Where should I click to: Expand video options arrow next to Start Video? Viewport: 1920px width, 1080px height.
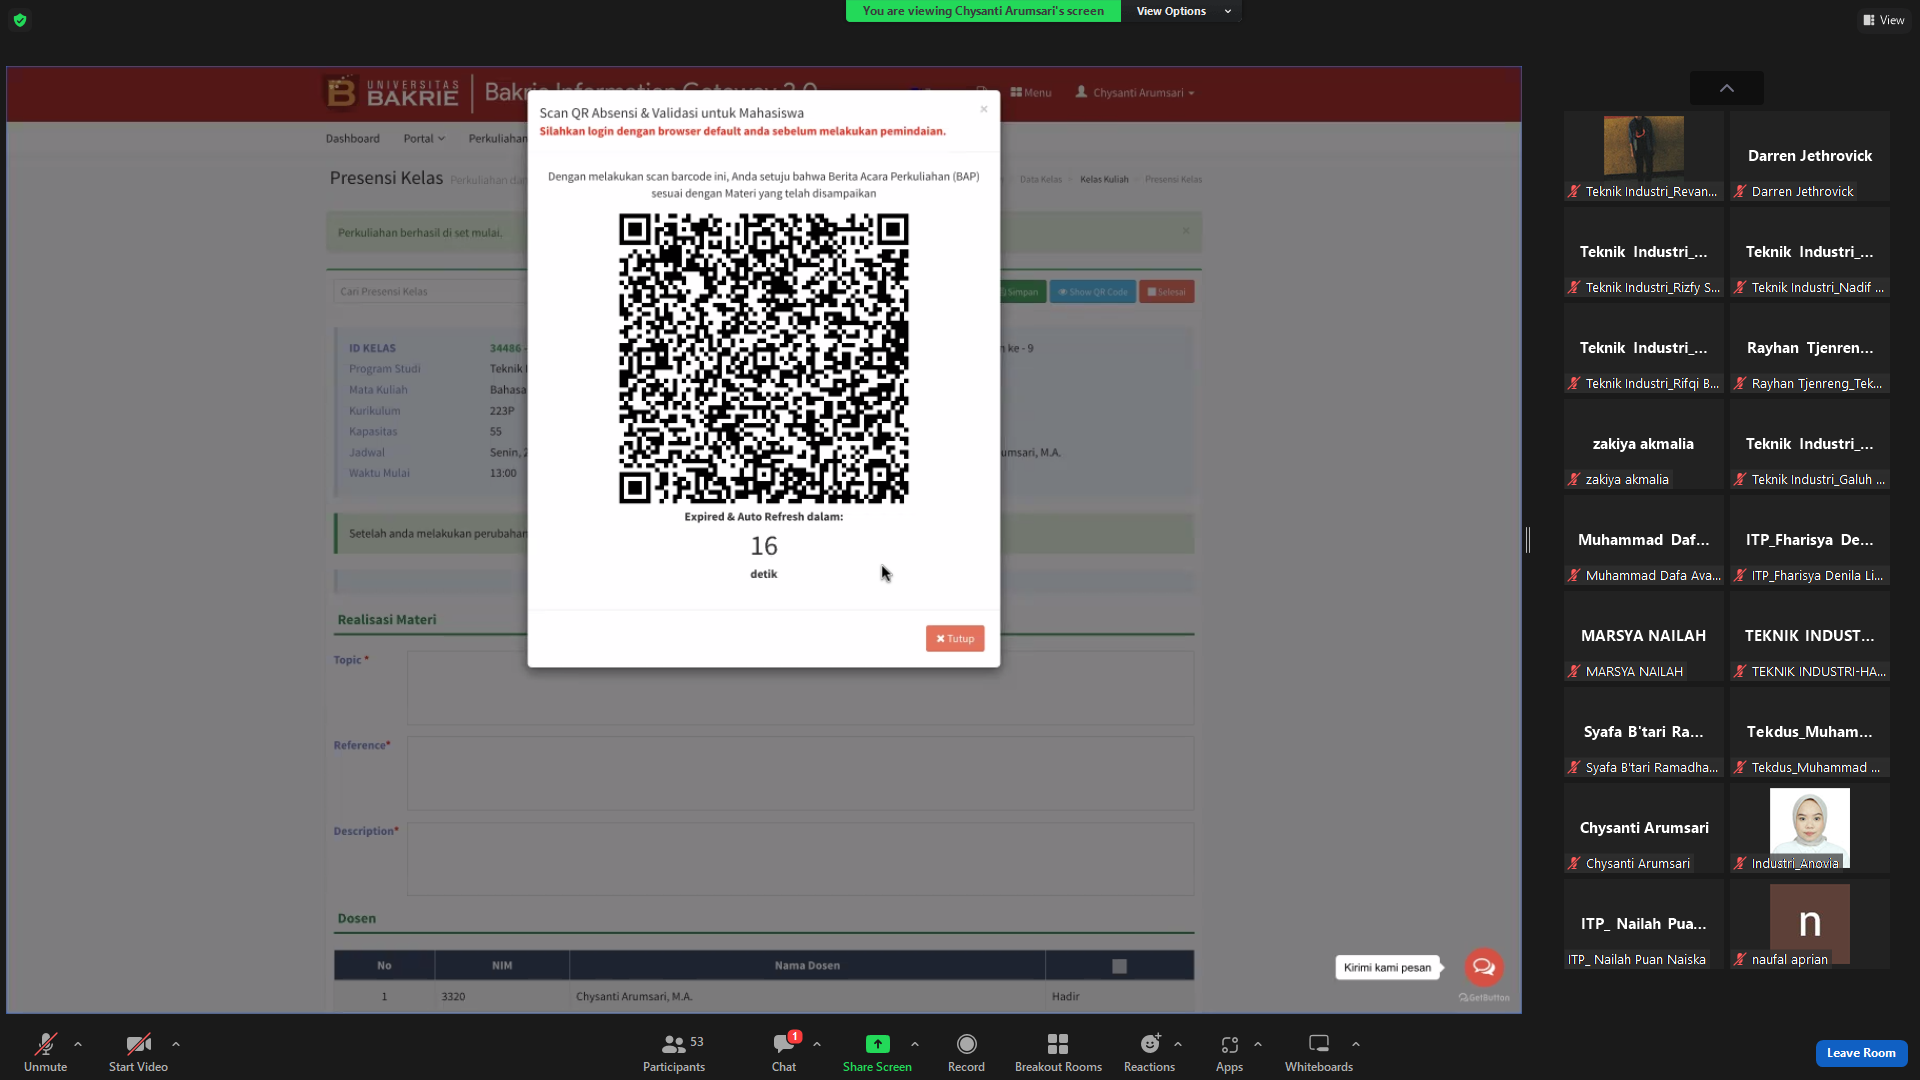click(x=176, y=1044)
